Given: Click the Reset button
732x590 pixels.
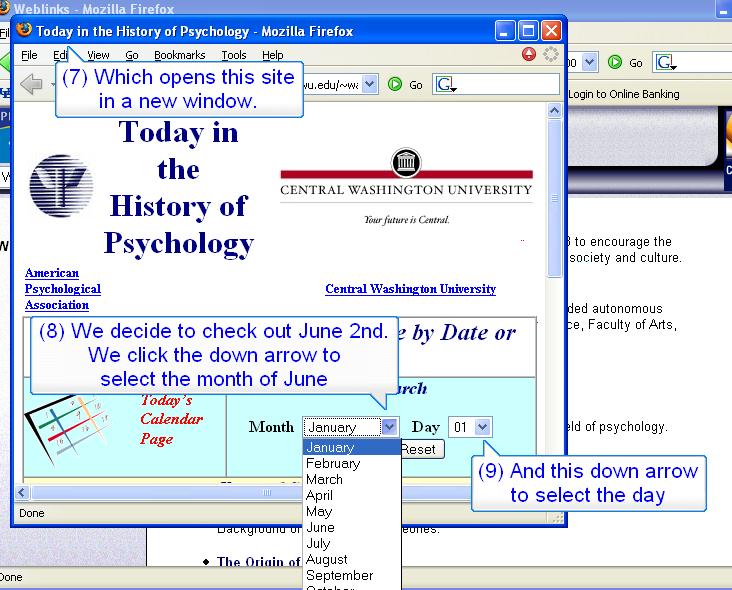Looking at the screenshot, I should point(422,450).
